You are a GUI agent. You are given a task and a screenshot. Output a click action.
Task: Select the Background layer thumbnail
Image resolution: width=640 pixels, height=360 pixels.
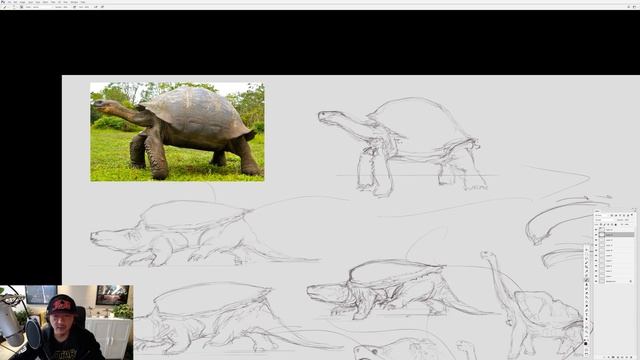coord(602,281)
